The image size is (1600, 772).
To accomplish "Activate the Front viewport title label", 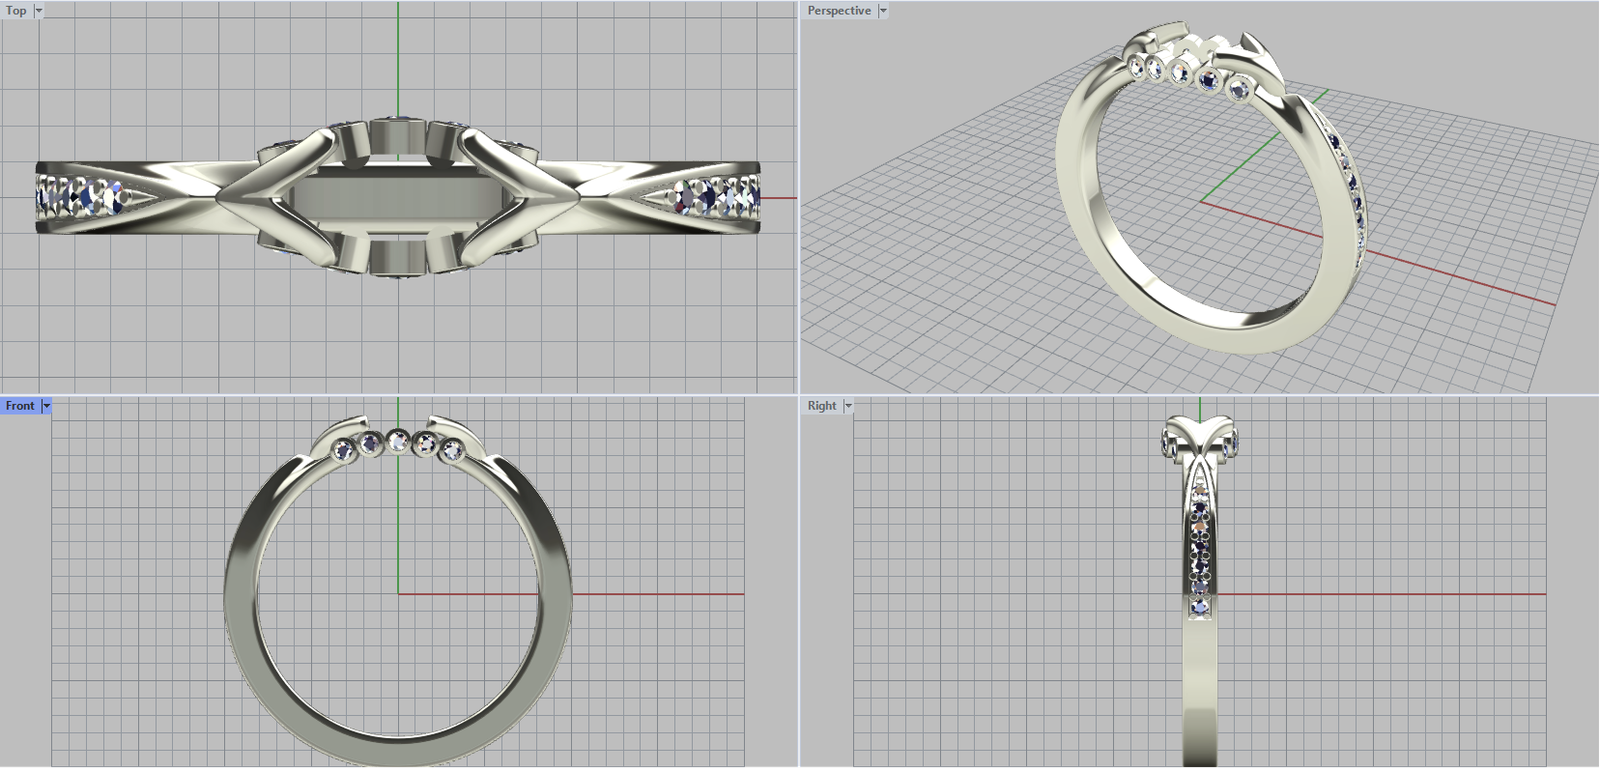I will (20, 406).
